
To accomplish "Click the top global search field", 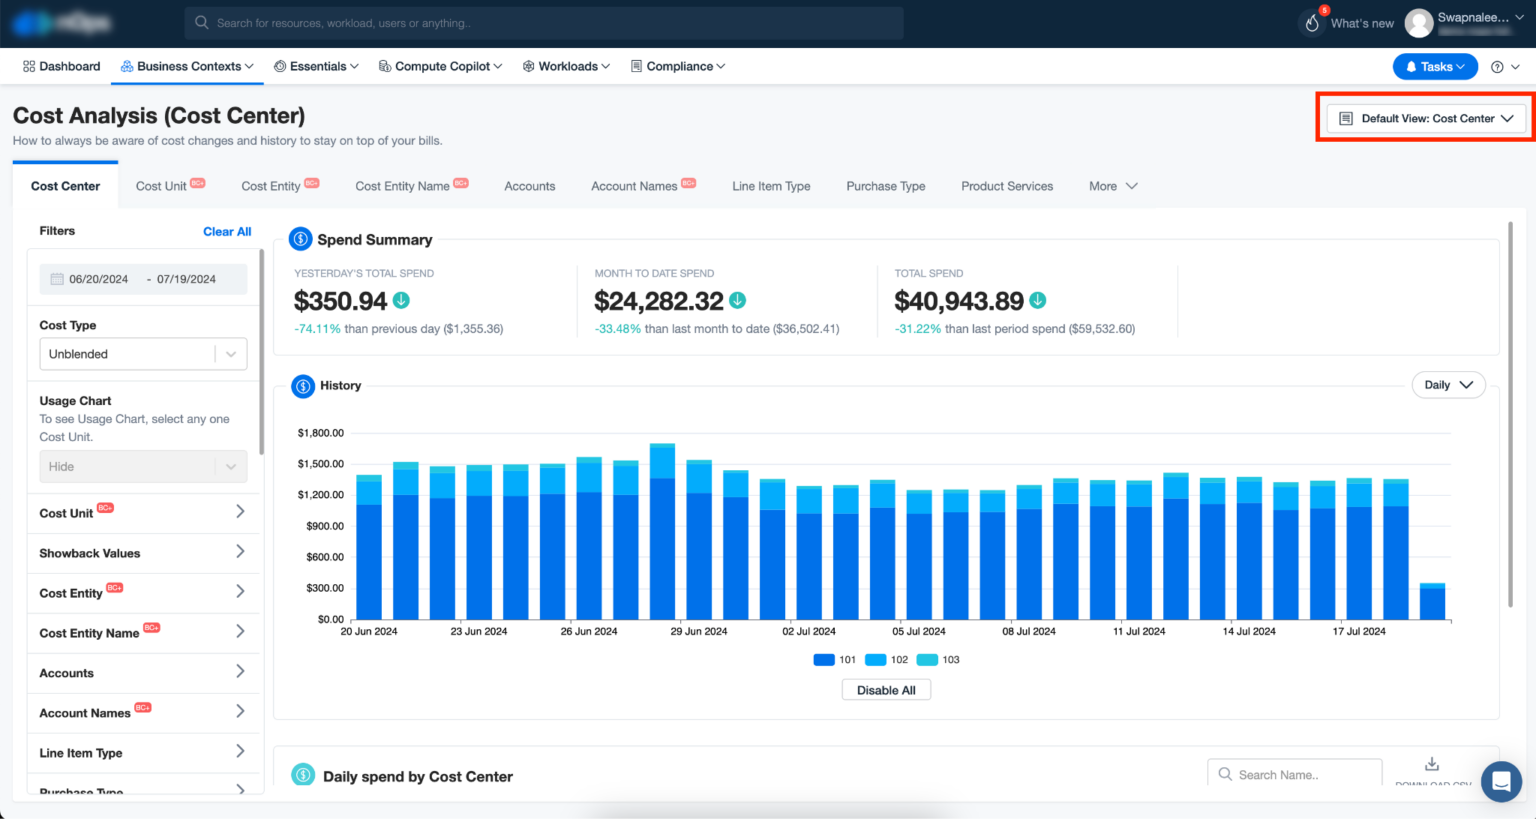I will [543, 23].
